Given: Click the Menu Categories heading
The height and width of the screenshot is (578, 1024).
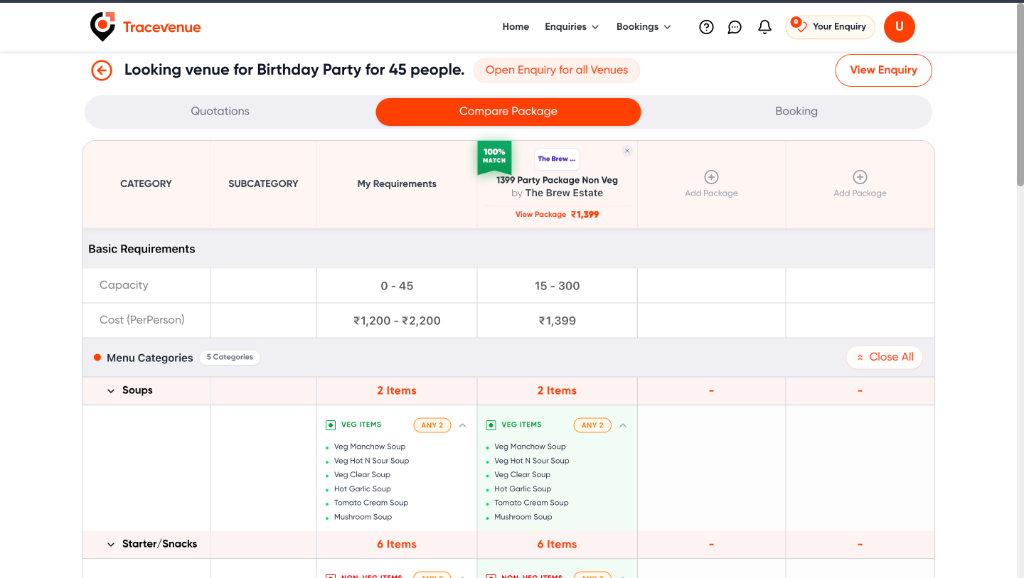Looking at the screenshot, I should click(x=150, y=358).
